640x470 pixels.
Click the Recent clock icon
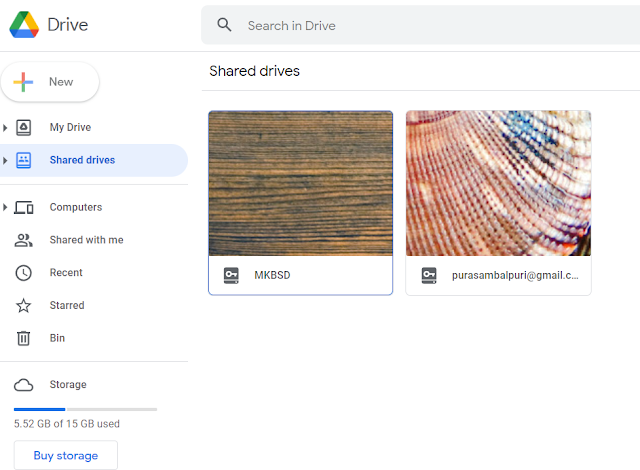[x=24, y=273]
